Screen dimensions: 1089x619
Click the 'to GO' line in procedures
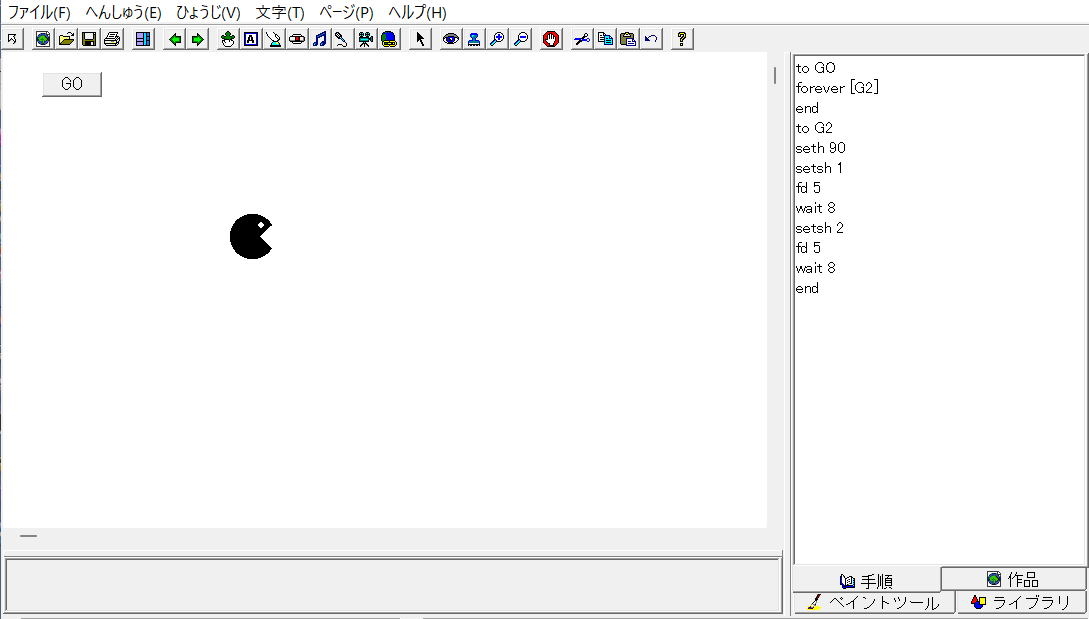(x=815, y=68)
